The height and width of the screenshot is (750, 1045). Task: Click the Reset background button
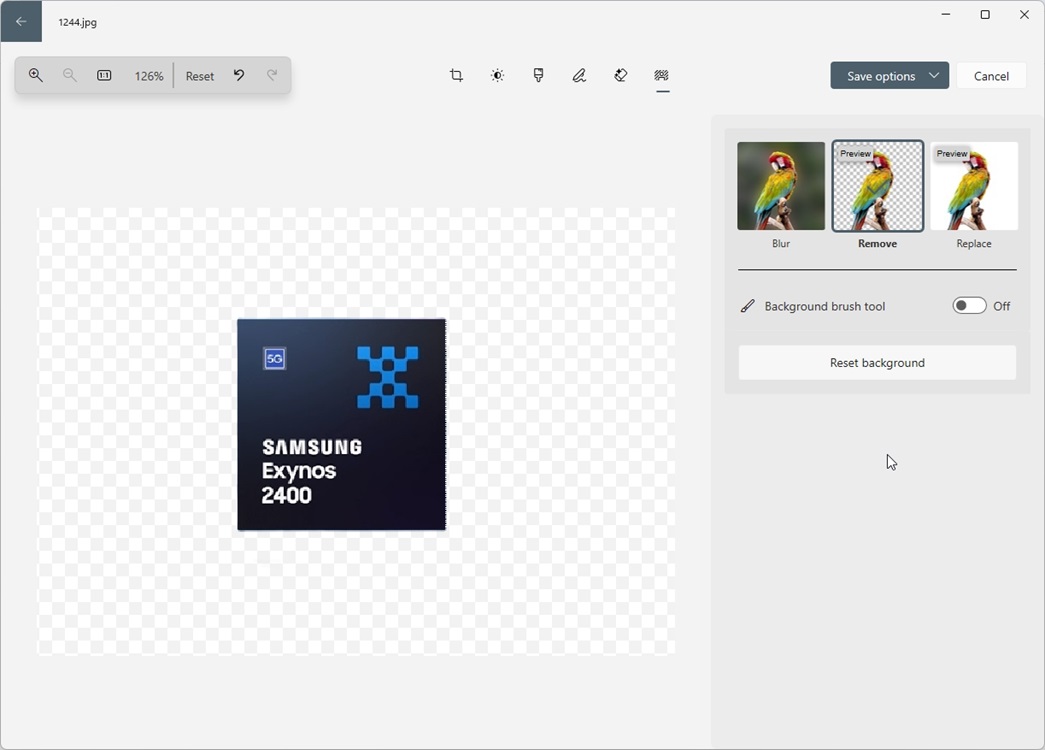click(x=877, y=362)
